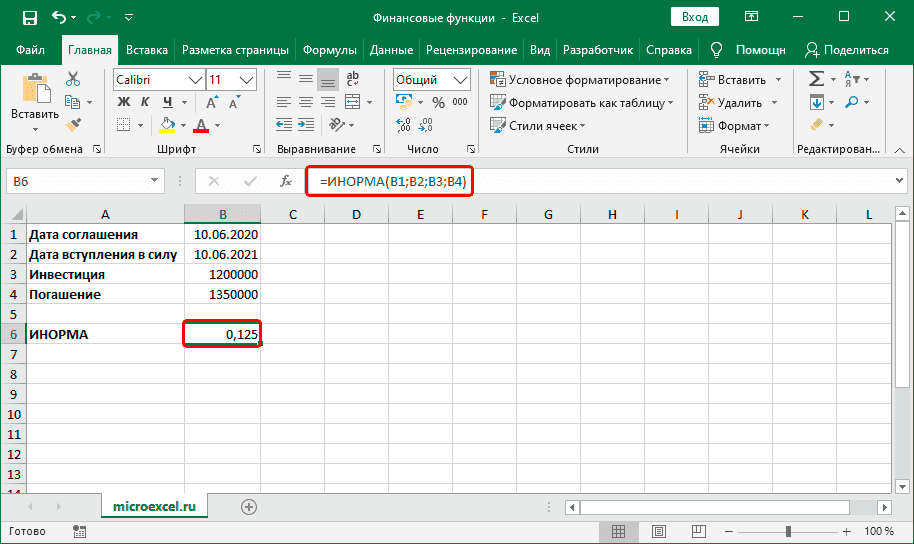Open the Calibri font name dropdown
This screenshot has width=914, height=544.
click(x=193, y=80)
